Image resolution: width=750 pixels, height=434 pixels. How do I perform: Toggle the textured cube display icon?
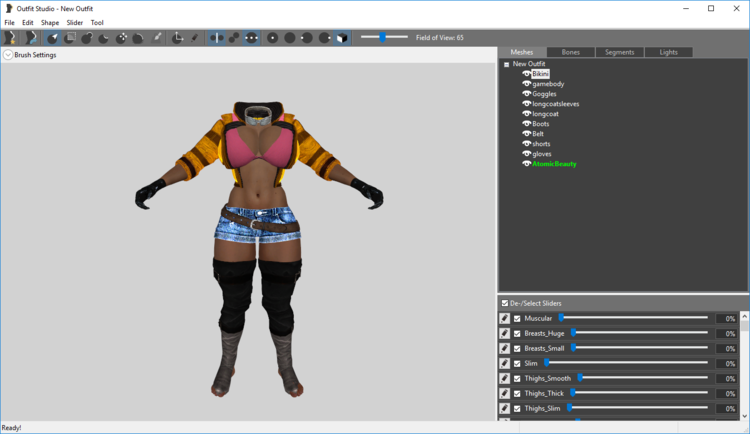342,38
